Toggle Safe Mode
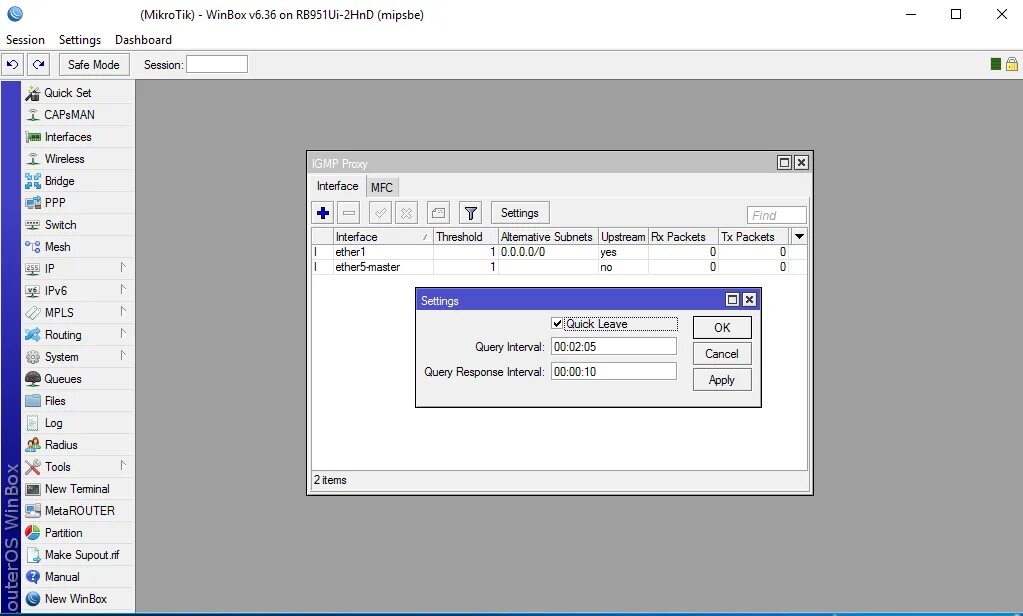The image size is (1023, 616). point(94,65)
